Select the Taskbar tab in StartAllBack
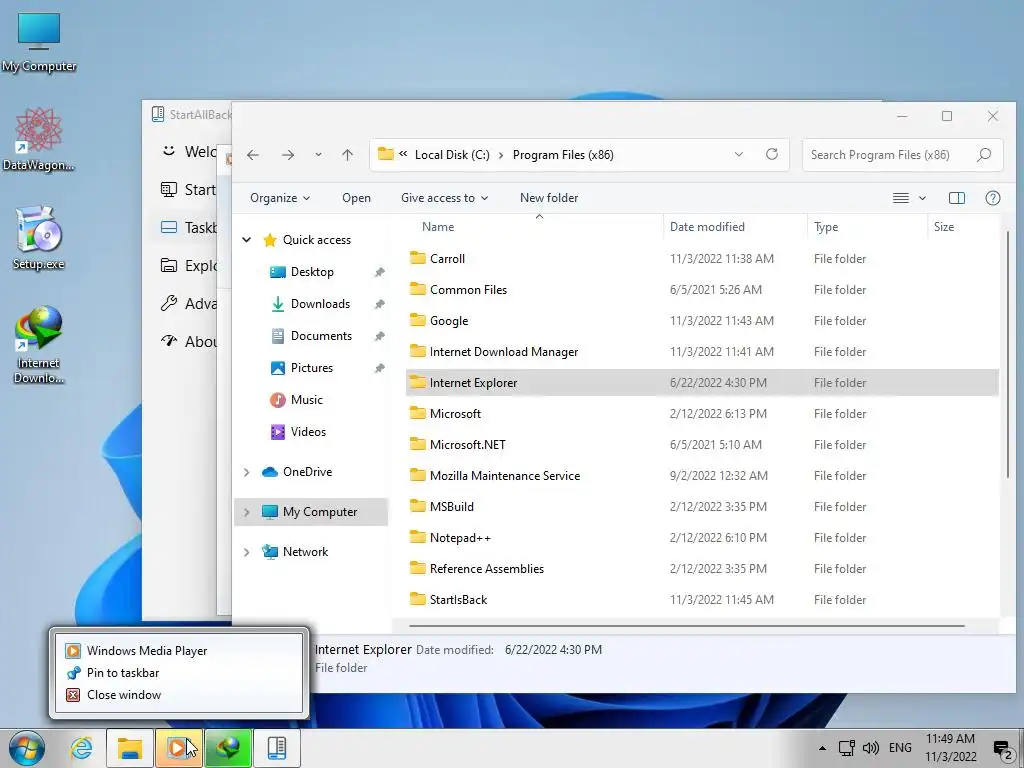1024x768 pixels. [189, 227]
